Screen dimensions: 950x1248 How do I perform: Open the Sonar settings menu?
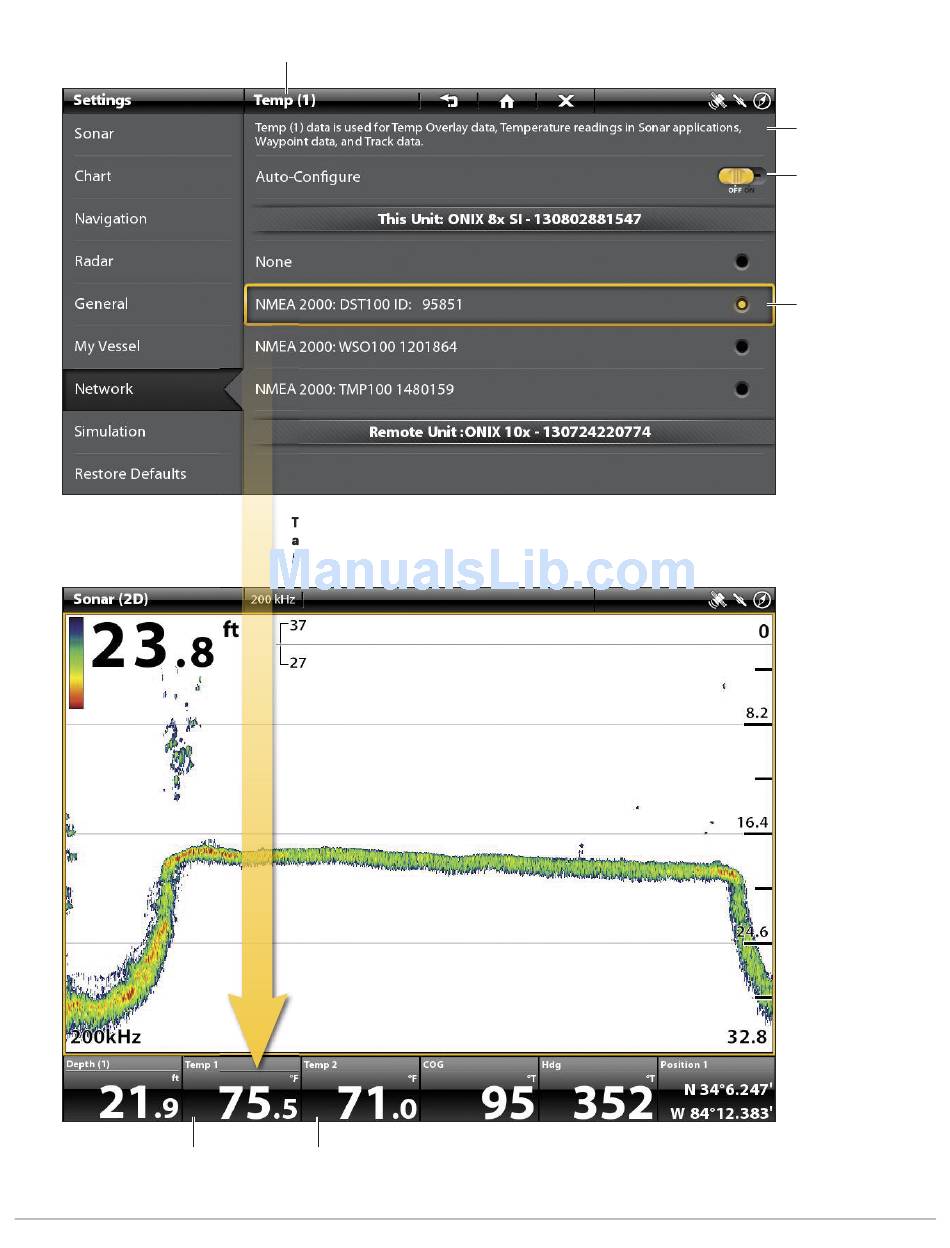153,134
